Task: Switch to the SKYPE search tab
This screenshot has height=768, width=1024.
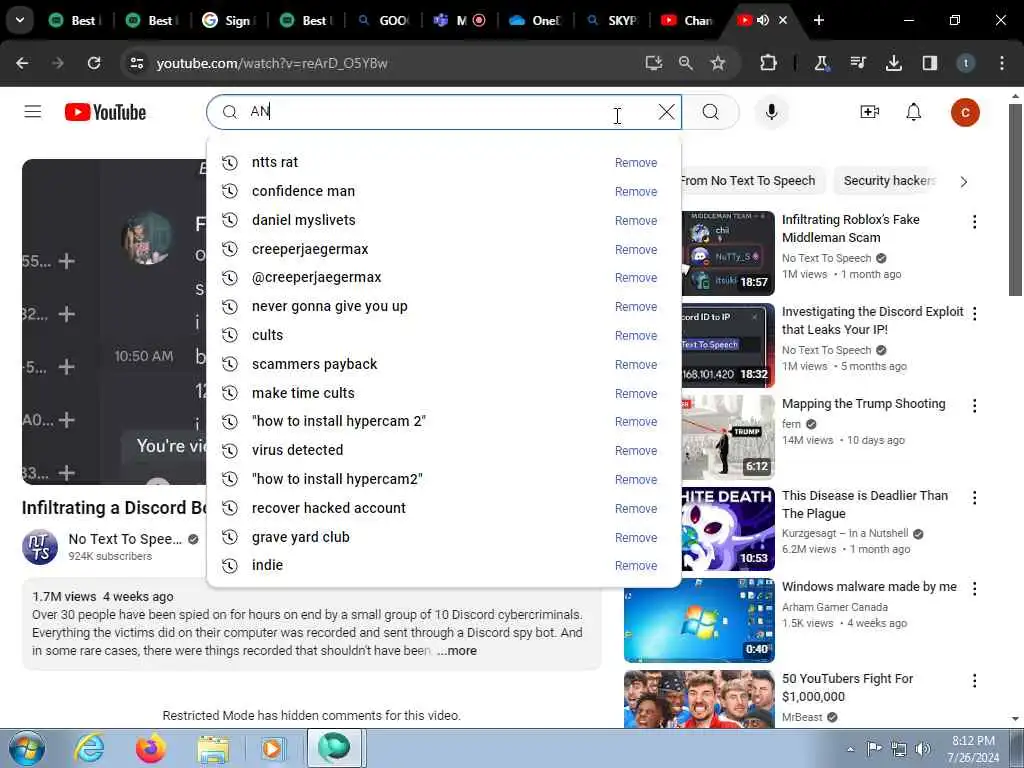Action: (612, 21)
